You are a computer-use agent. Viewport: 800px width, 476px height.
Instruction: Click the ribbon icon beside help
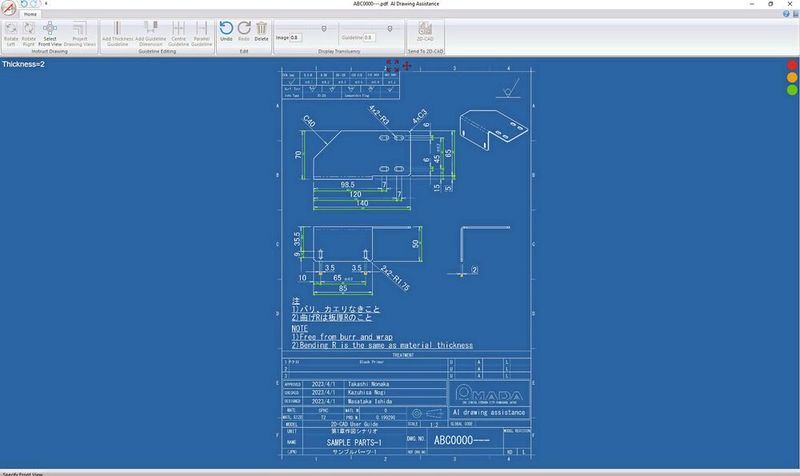pyautogui.click(x=795, y=14)
